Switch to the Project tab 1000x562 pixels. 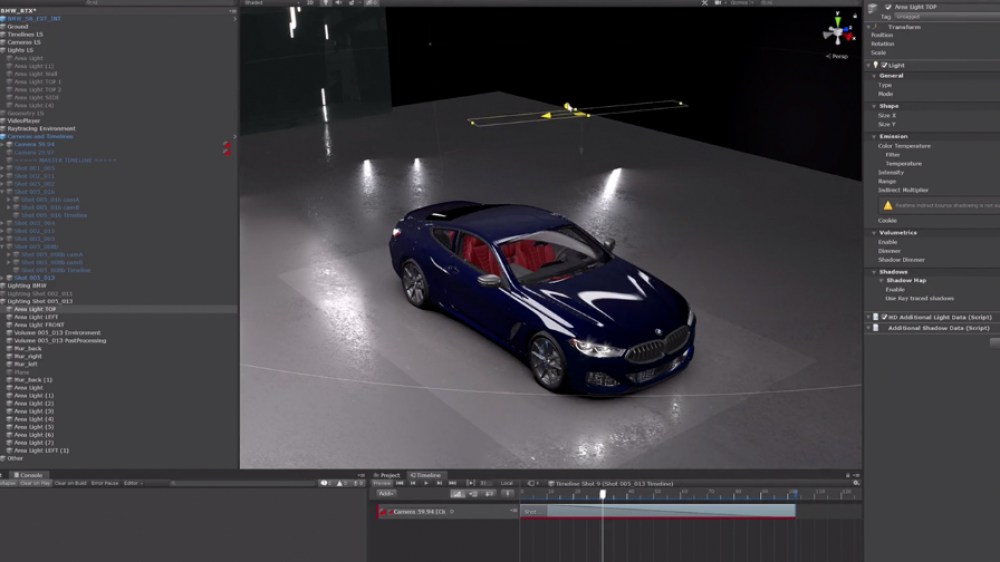(387, 475)
